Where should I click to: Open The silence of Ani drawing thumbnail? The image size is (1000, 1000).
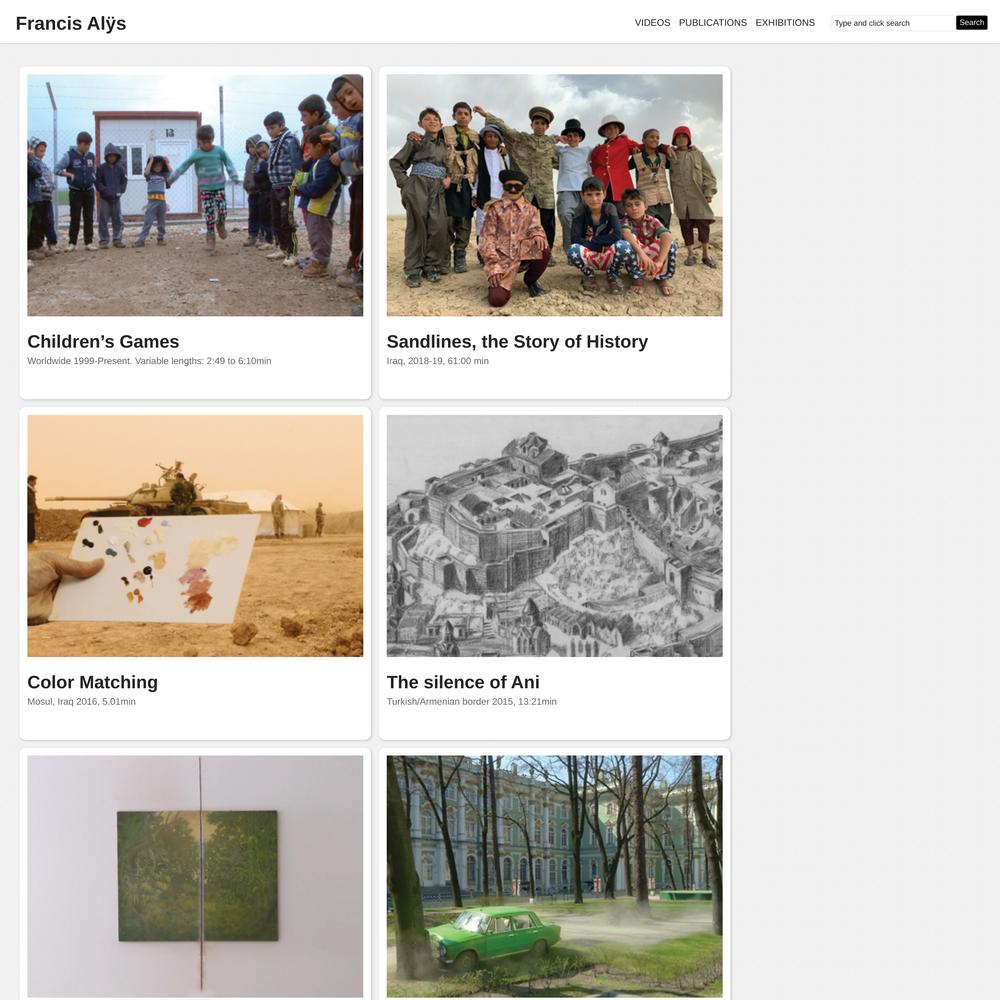[554, 536]
